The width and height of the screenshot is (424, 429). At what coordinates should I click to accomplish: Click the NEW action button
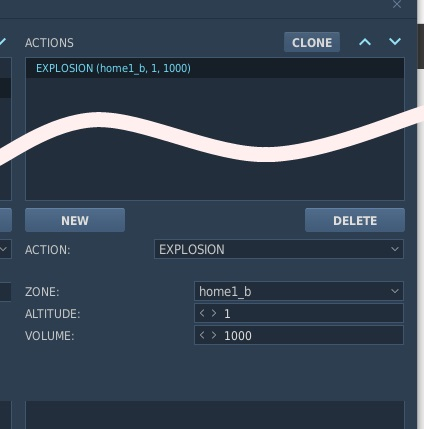pos(75,220)
